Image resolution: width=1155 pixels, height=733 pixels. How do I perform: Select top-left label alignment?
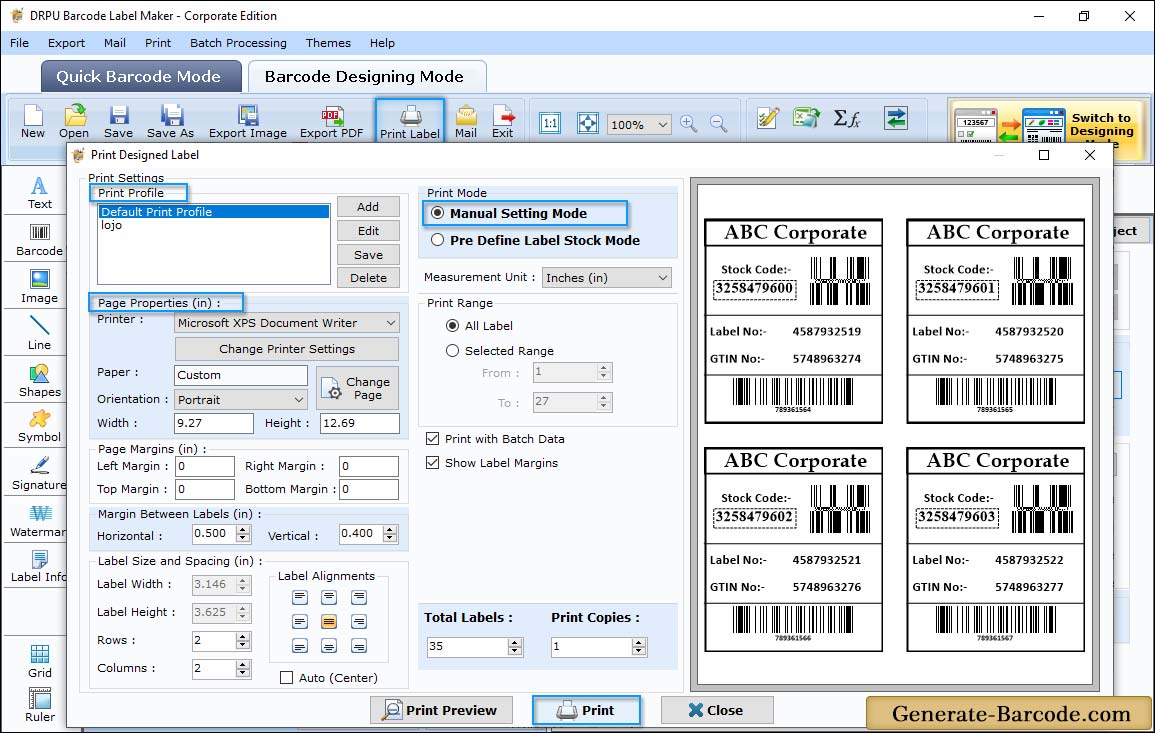[300, 597]
